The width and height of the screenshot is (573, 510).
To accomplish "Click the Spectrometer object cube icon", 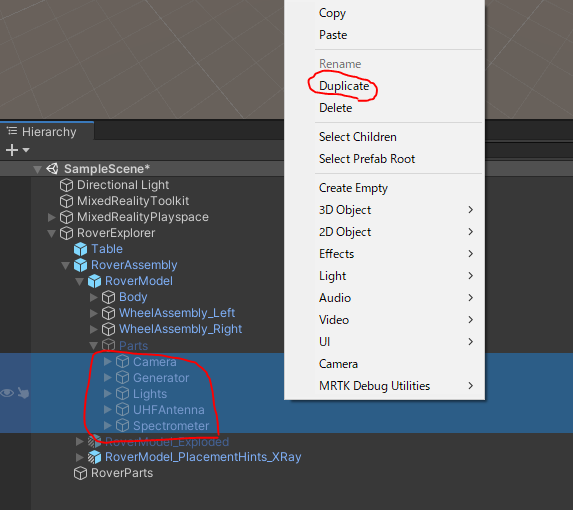I will pos(122,426).
